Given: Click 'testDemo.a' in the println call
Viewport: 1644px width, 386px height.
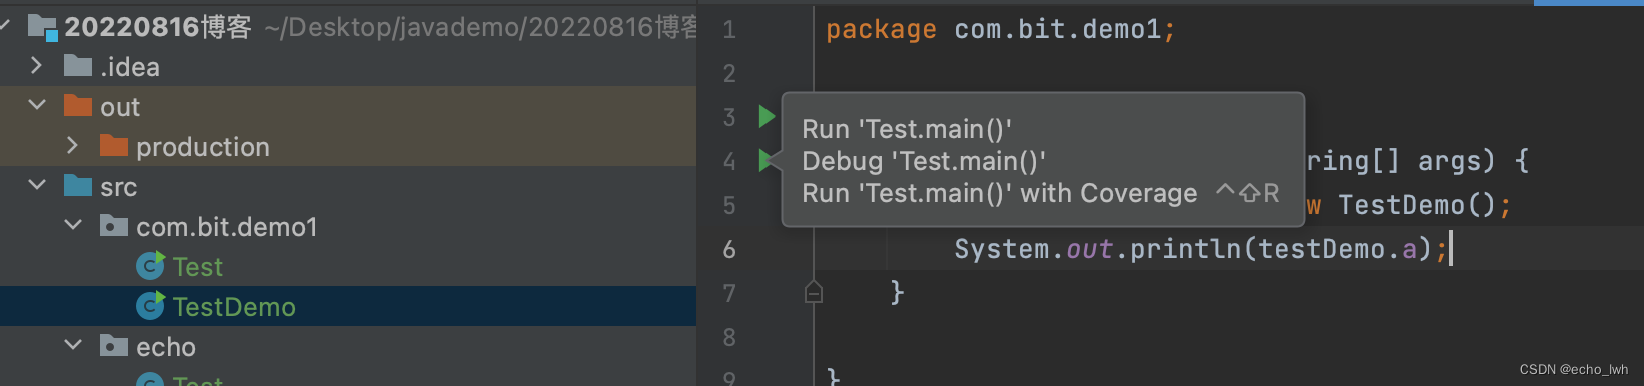Looking at the screenshot, I should click(x=1338, y=249).
